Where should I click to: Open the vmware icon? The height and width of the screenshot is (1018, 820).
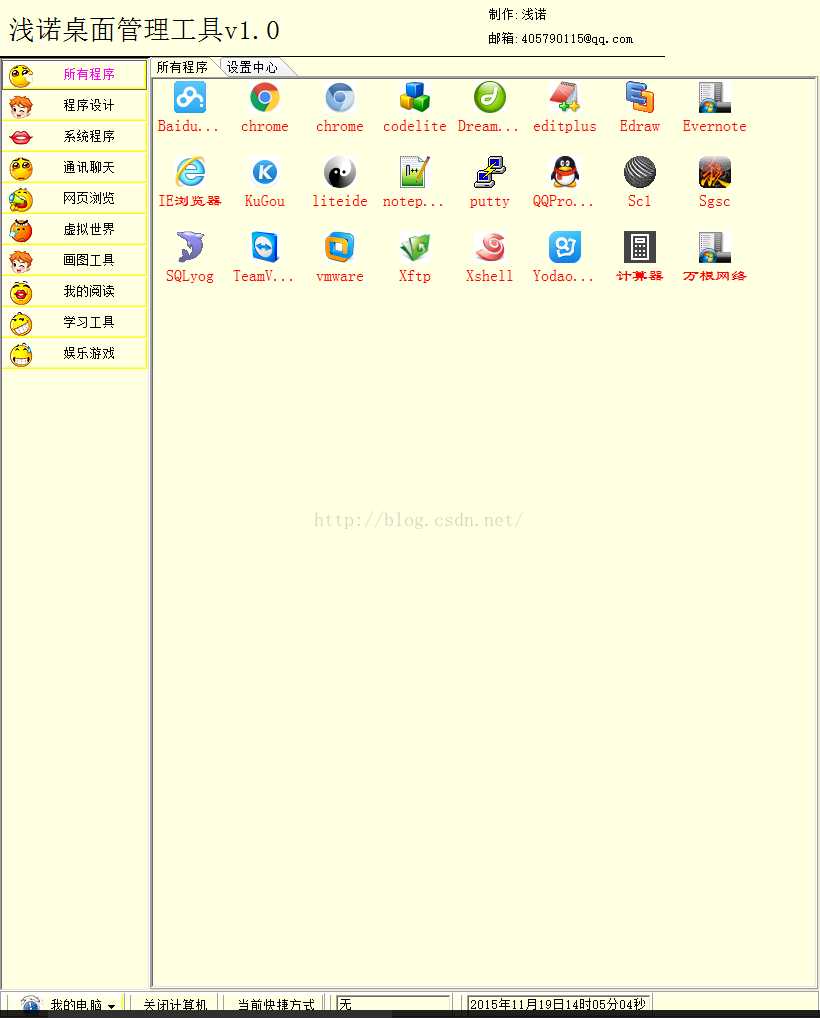pyautogui.click(x=340, y=247)
